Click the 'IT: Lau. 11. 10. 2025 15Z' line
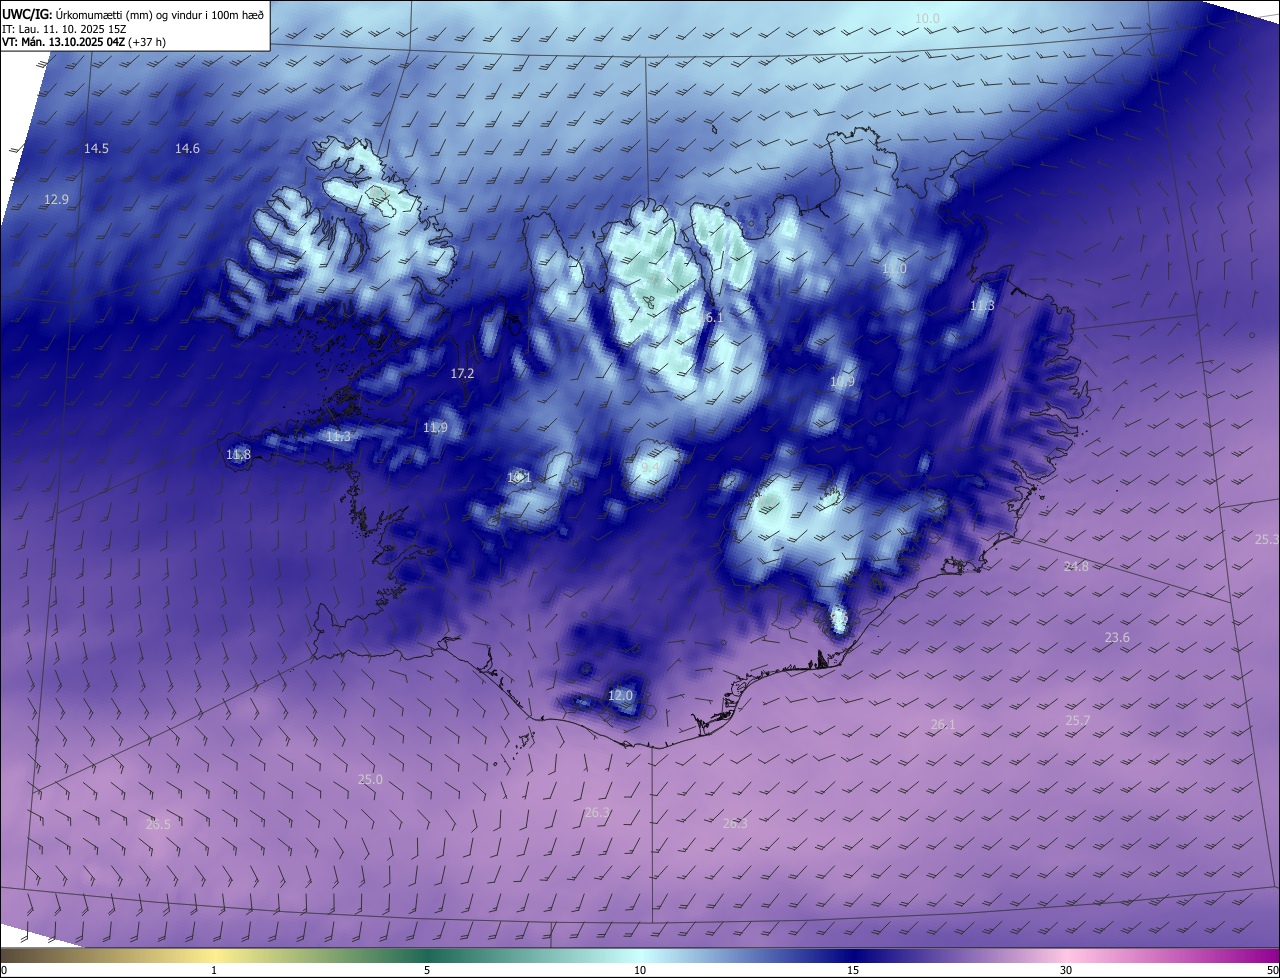 coord(63,28)
